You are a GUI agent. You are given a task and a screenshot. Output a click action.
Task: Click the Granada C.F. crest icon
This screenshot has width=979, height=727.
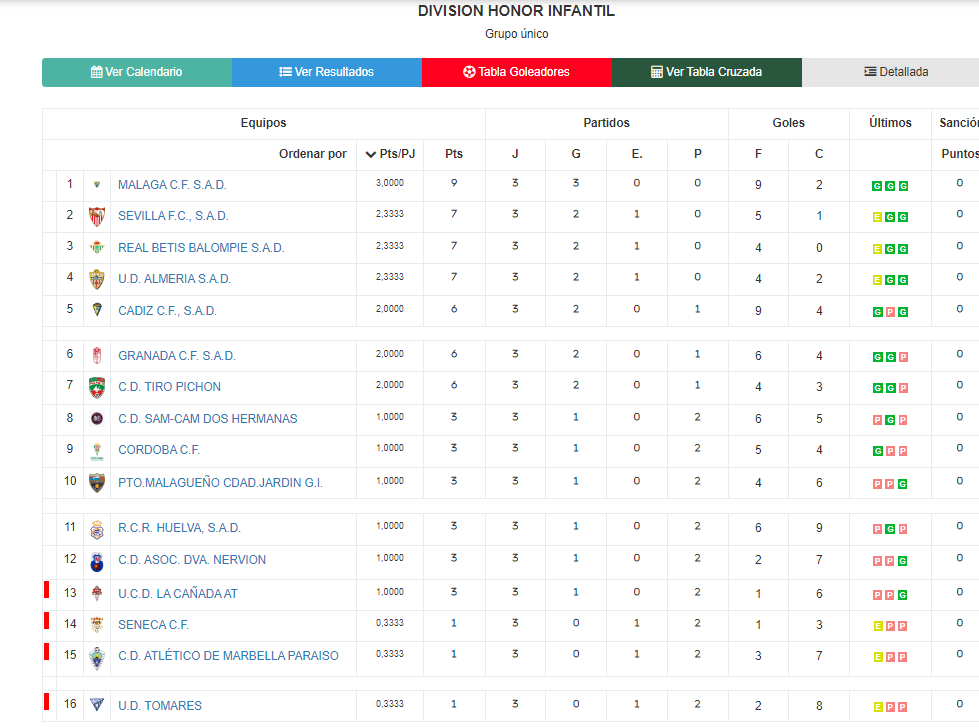(97, 355)
